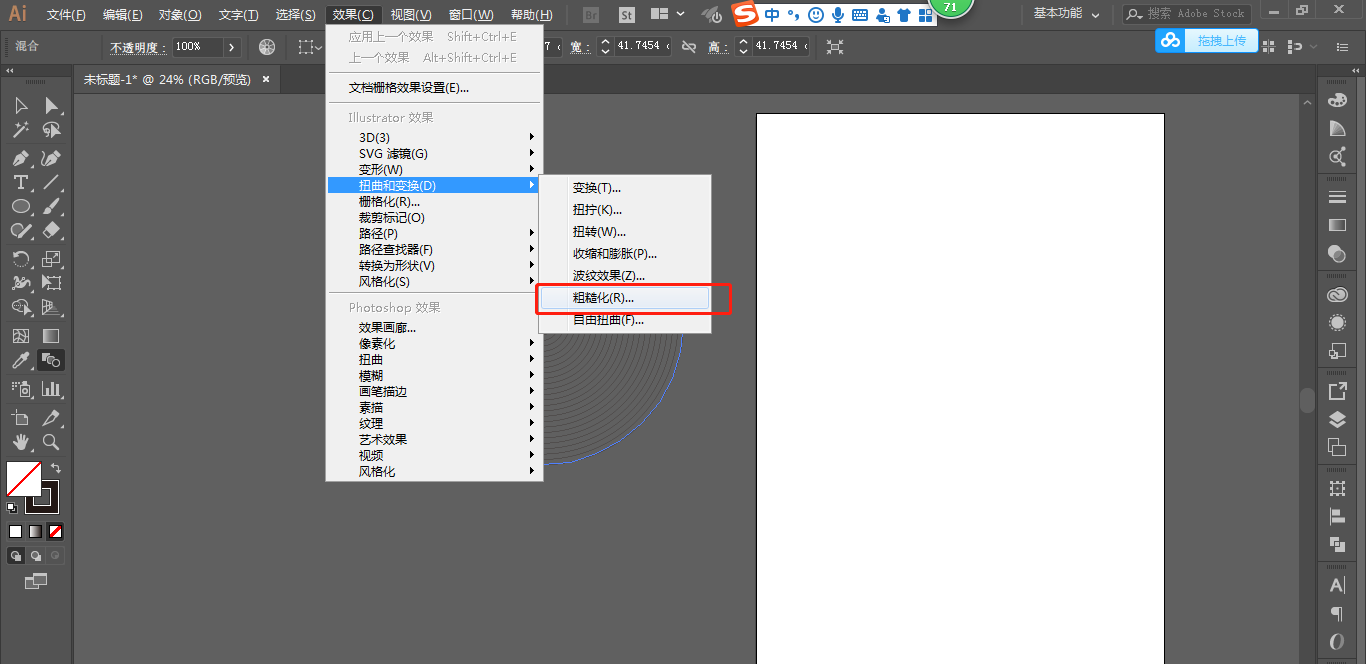Select the Eraser tool
The image size is (1366, 664).
(51, 230)
